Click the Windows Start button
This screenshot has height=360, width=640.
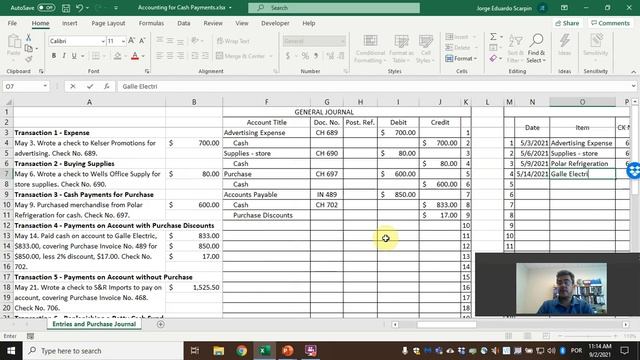click(11, 351)
